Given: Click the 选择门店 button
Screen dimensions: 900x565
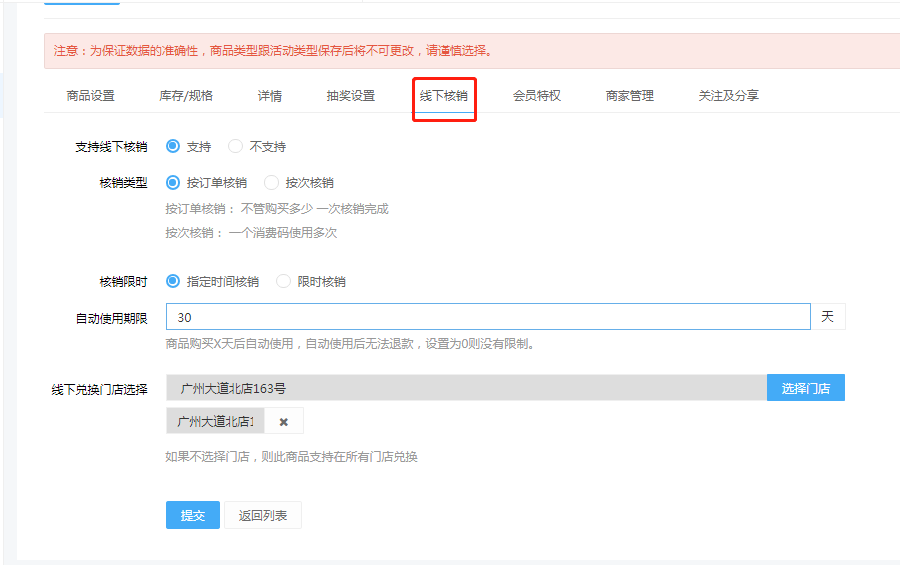Looking at the screenshot, I should pyautogui.click(x=805, y=388).
